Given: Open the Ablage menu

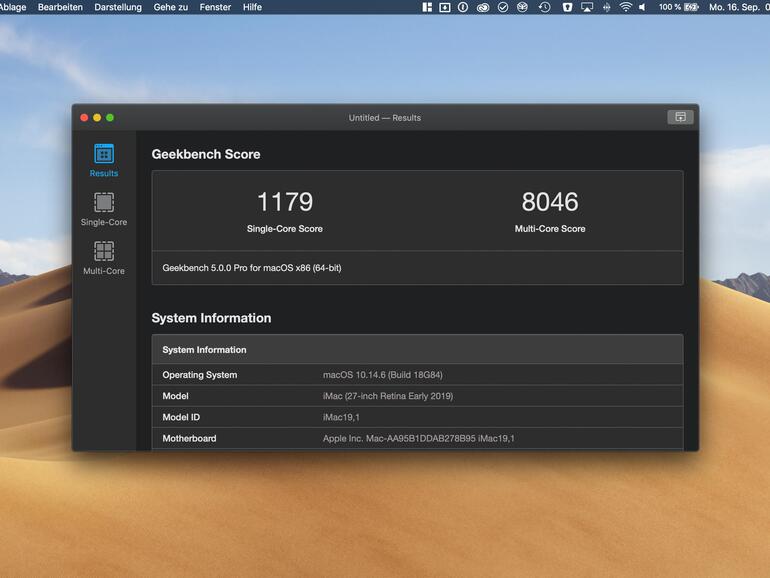Looking at the screenshot, I should [x=13, y=7].
